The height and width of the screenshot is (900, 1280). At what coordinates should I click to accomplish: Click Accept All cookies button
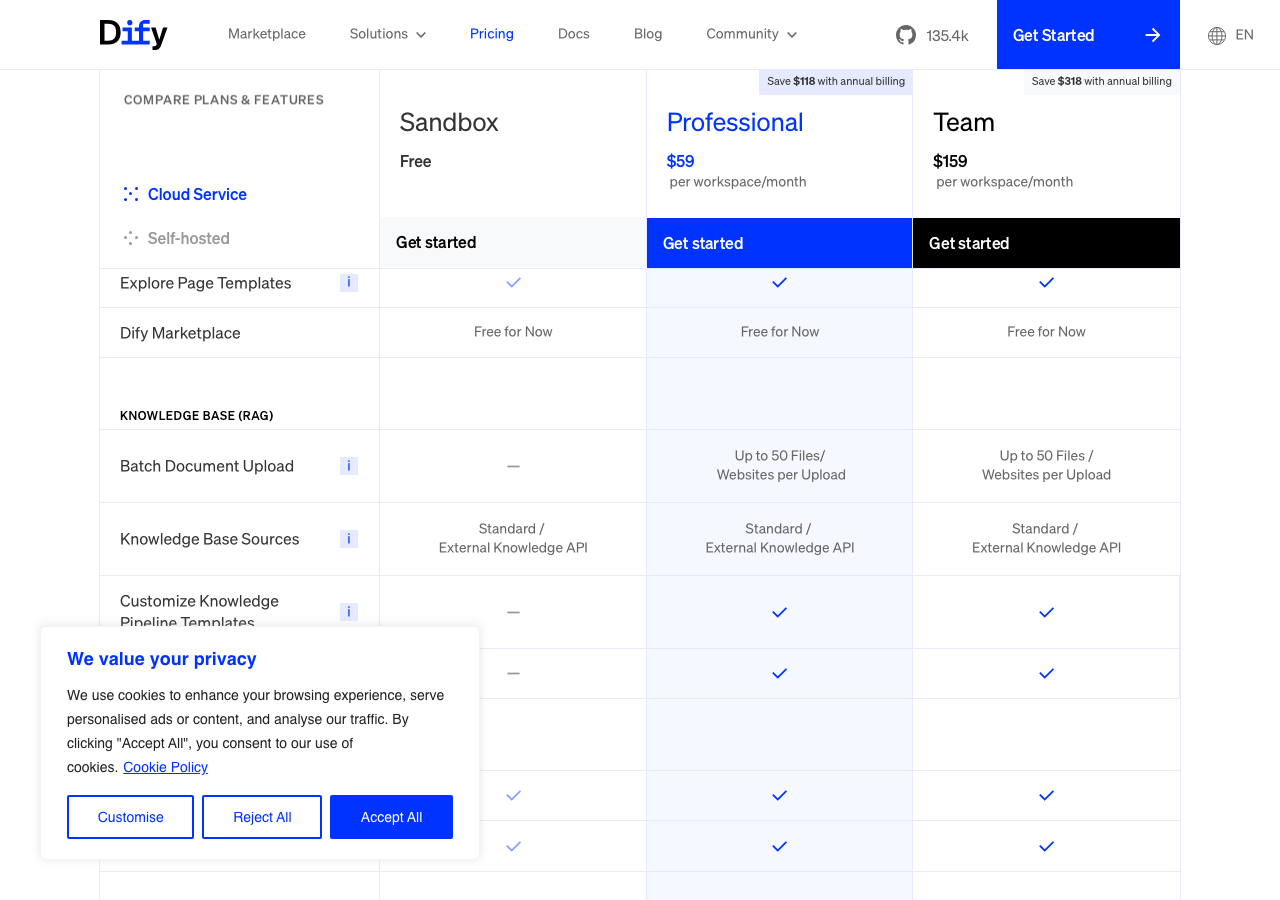[x=391, y=817]
